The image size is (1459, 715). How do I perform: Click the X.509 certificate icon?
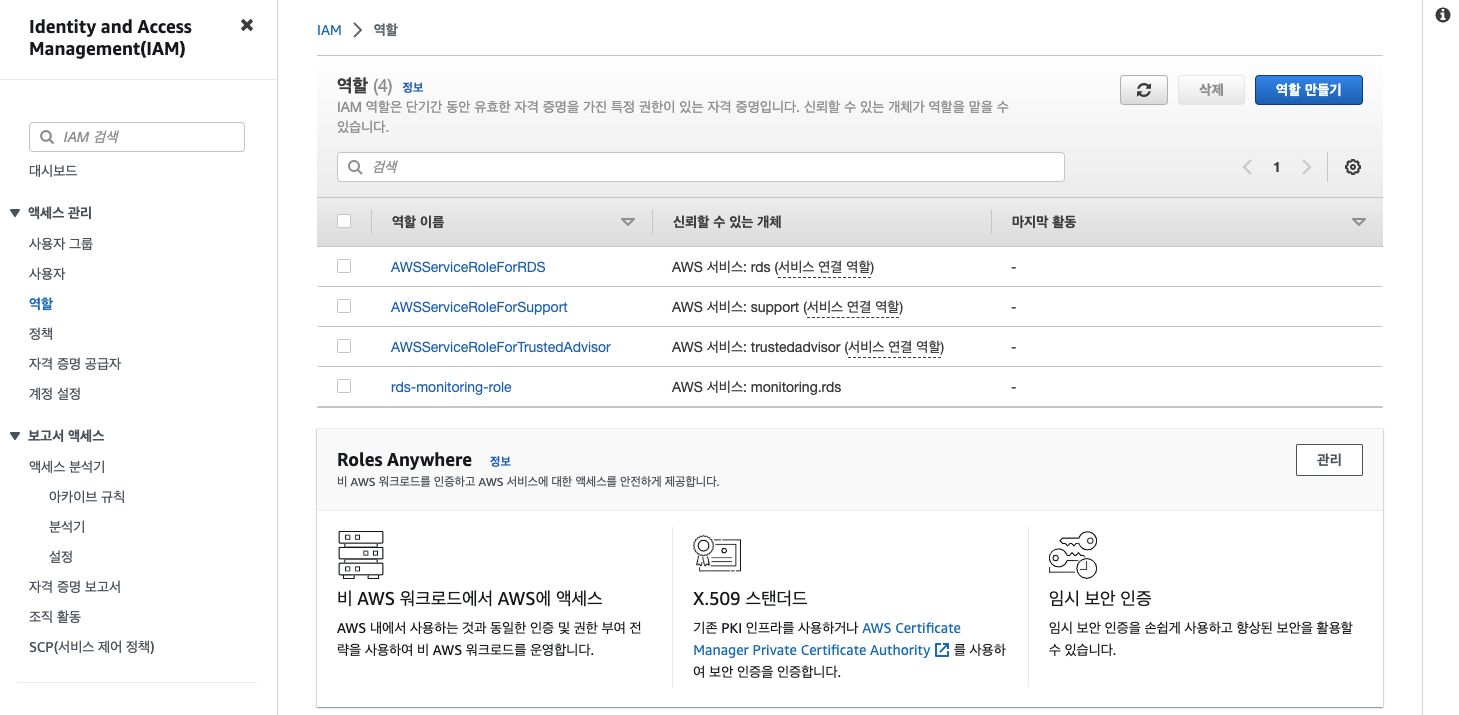(x=717, y=553)
